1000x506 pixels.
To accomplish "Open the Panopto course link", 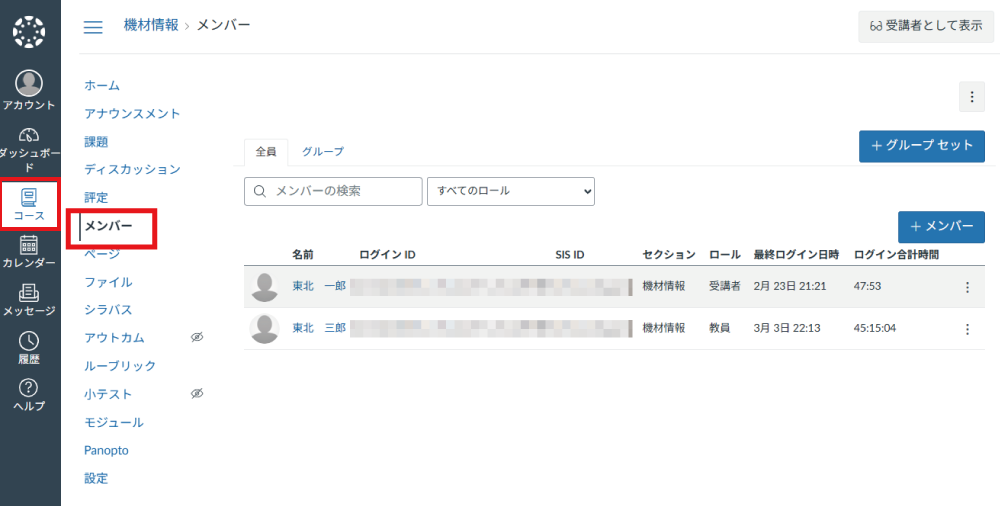I will tap(107, 450).
